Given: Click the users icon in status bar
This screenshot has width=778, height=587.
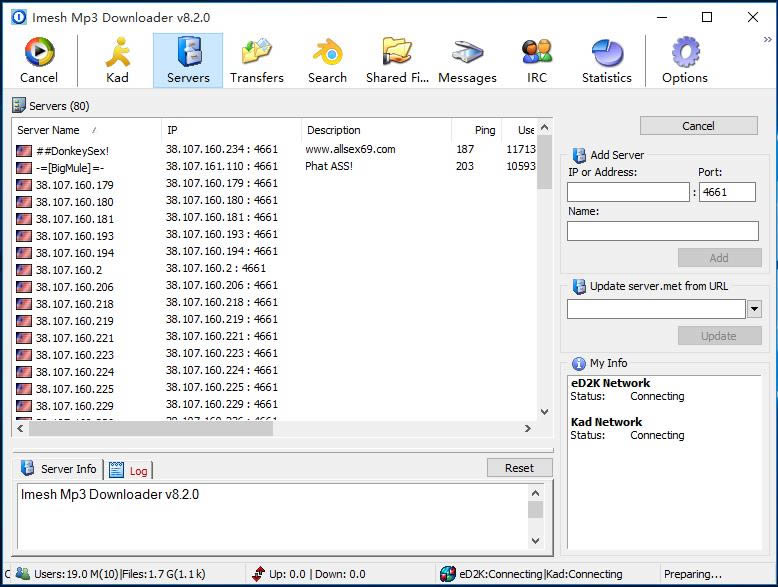Looking at the screenshot, I should pos(23,574).
